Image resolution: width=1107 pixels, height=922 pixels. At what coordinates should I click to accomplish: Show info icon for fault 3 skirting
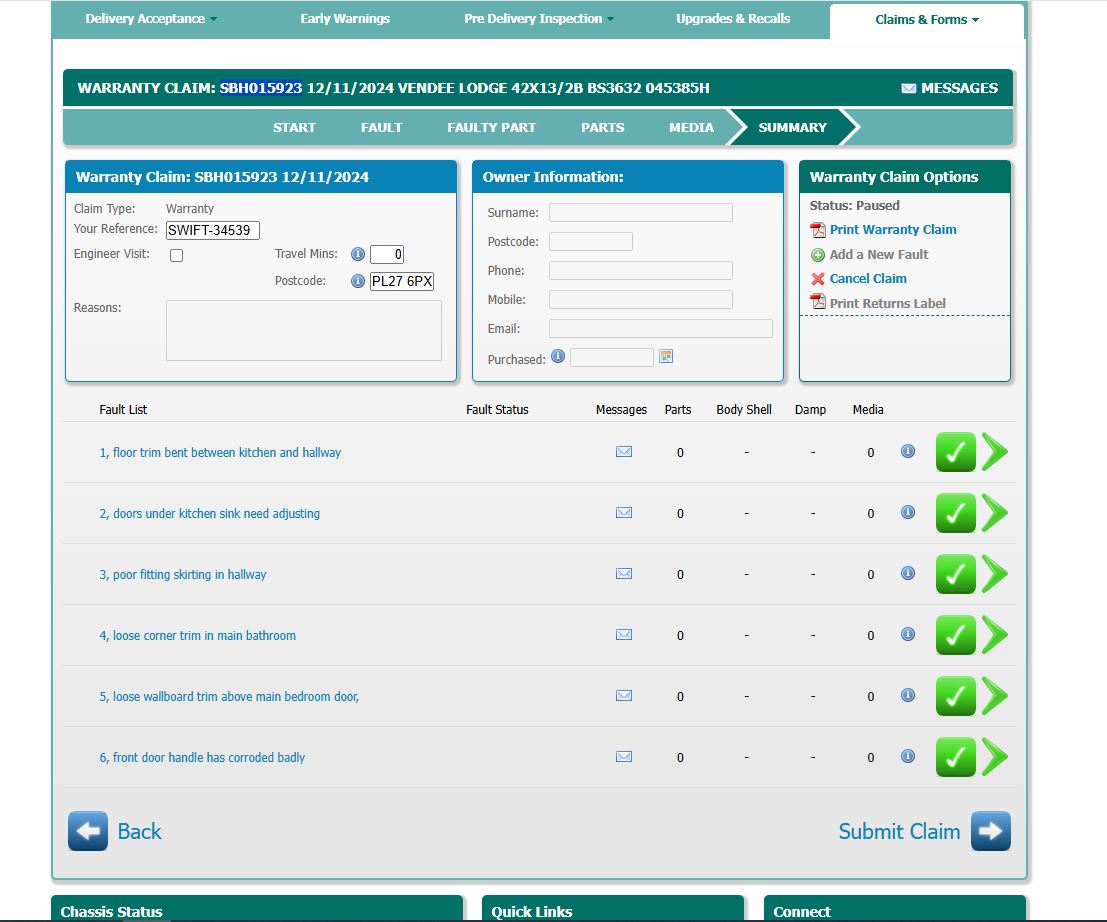(908, 573)
